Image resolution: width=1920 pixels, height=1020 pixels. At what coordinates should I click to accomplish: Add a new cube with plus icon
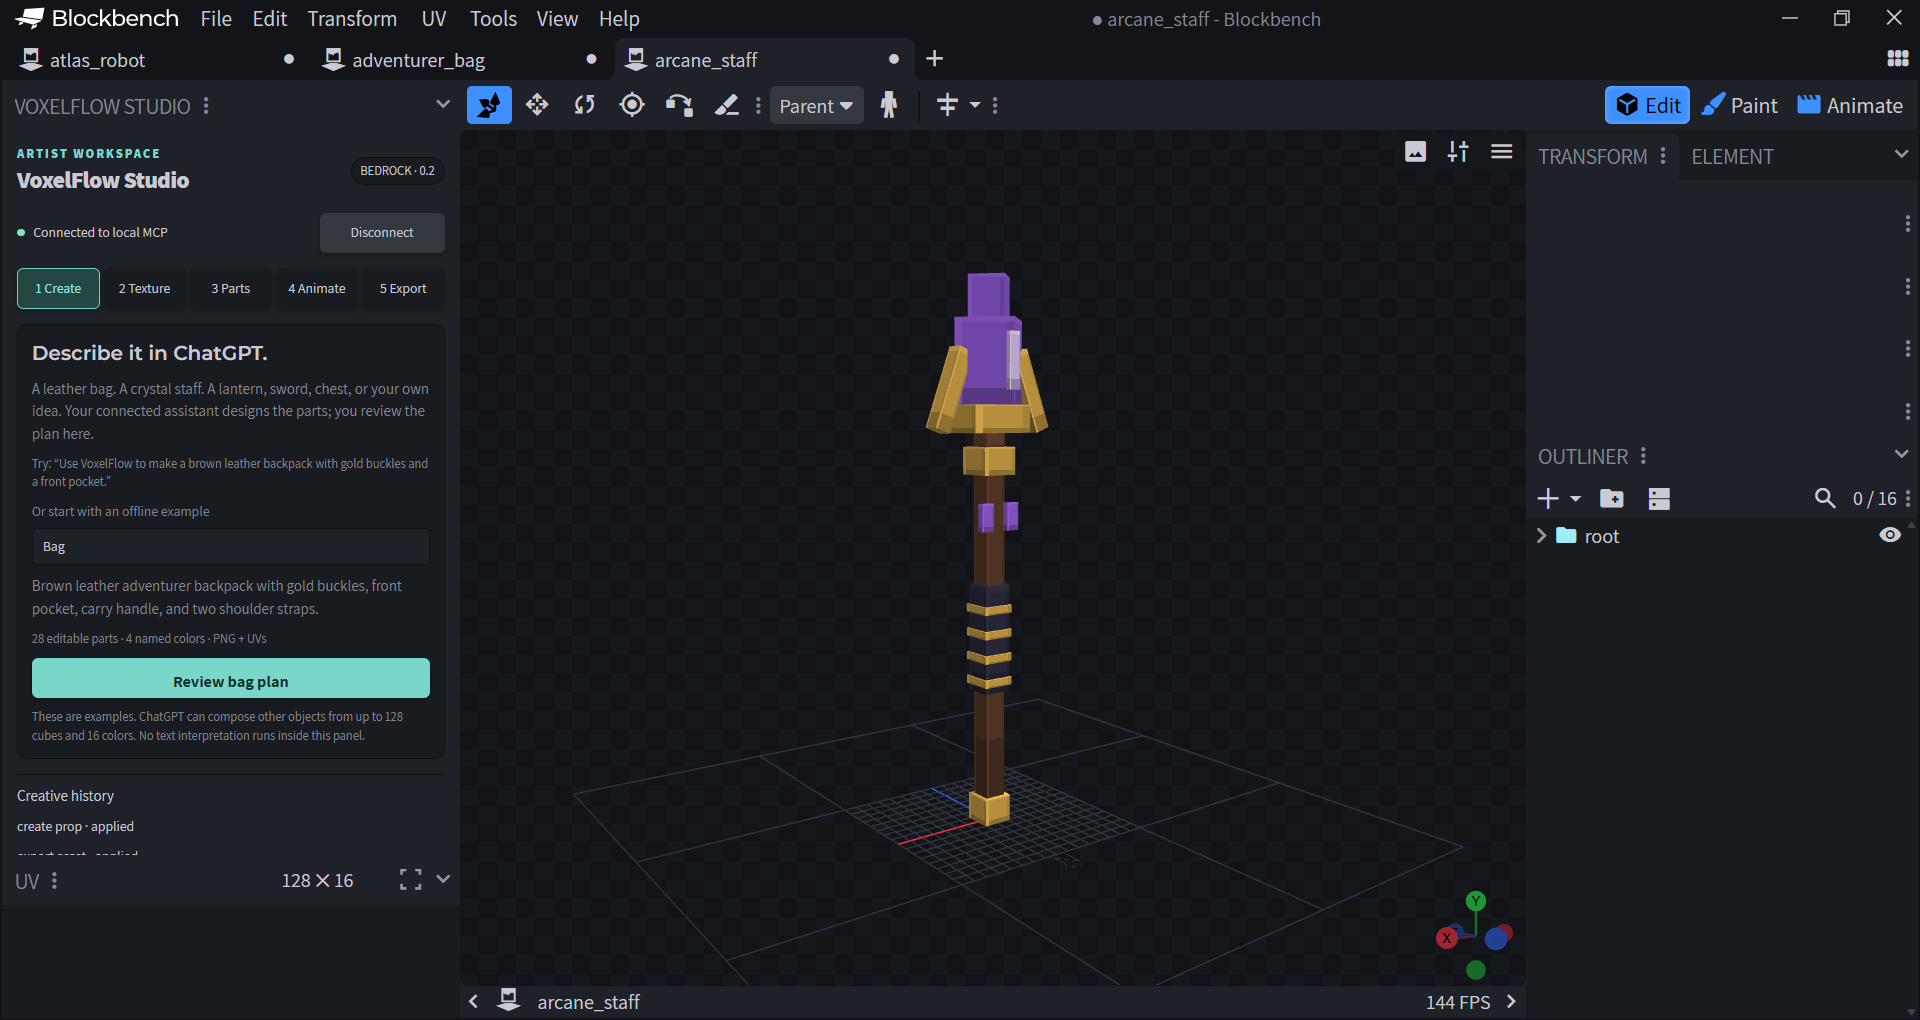pyautogui.click(x=1548, y=499)
